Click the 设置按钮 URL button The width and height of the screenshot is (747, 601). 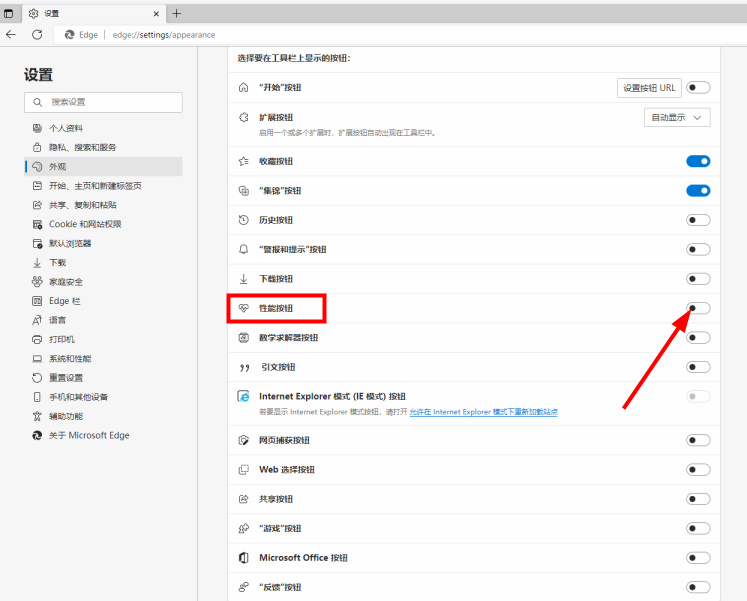point(649,88)
